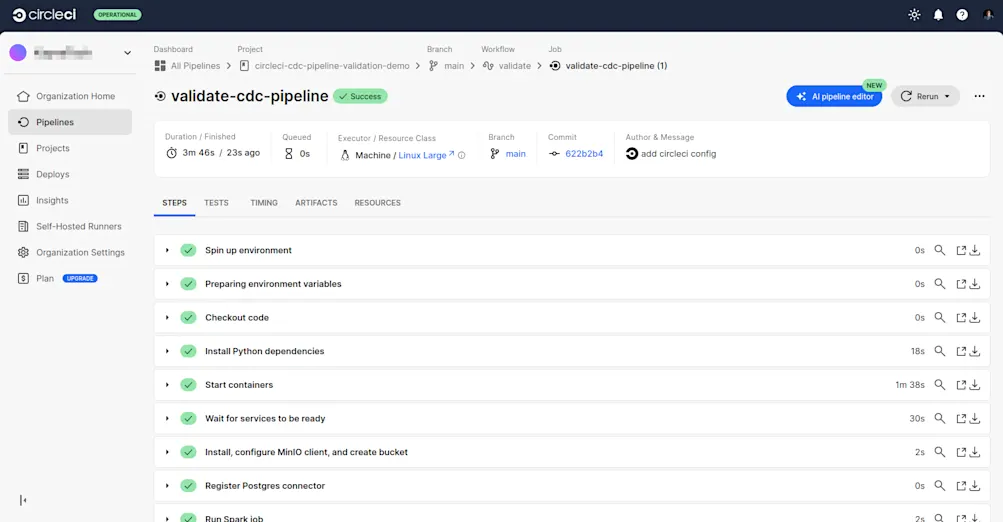Open the Rerun dropdown
This screenshot has height=522, width=1003.
point(925,97)
